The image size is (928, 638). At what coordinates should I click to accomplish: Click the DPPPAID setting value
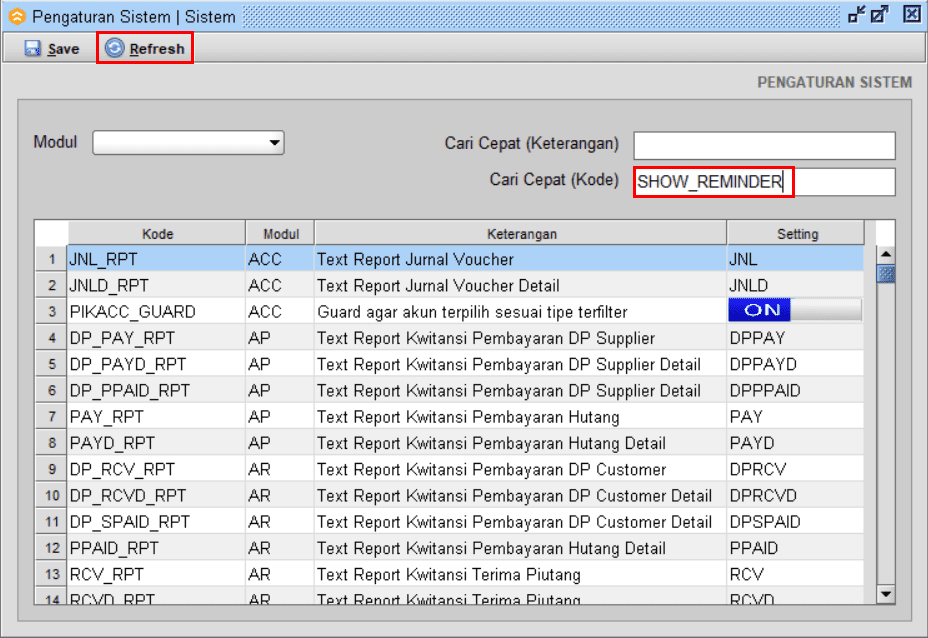(x=765, y=391)
